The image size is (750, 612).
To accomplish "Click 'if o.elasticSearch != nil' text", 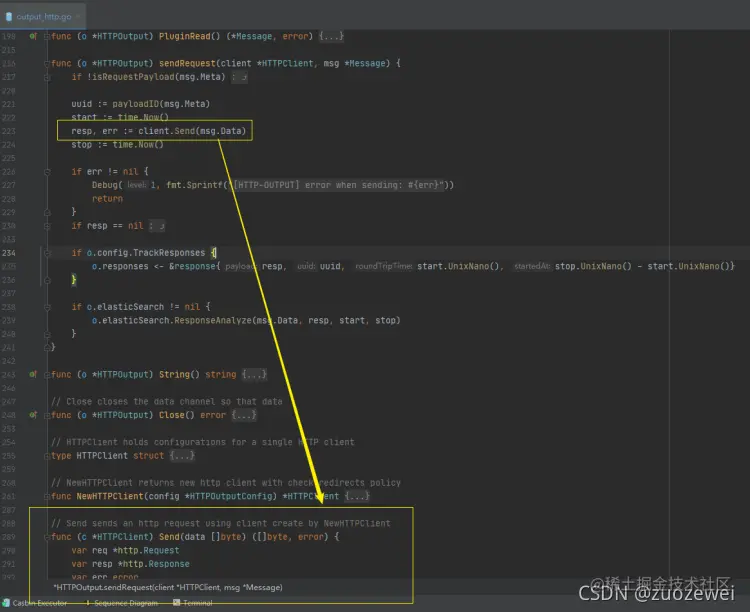I will coord(136,307).
